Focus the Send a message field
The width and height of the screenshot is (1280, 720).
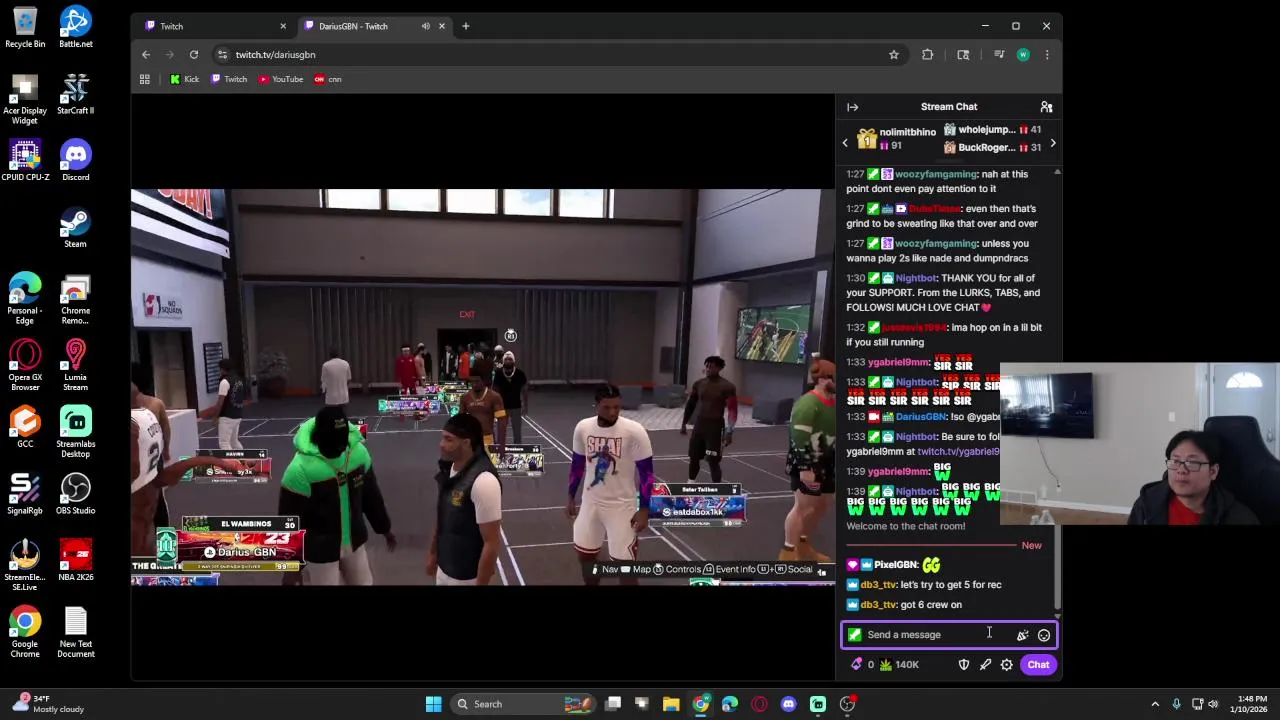coord(949,634)
